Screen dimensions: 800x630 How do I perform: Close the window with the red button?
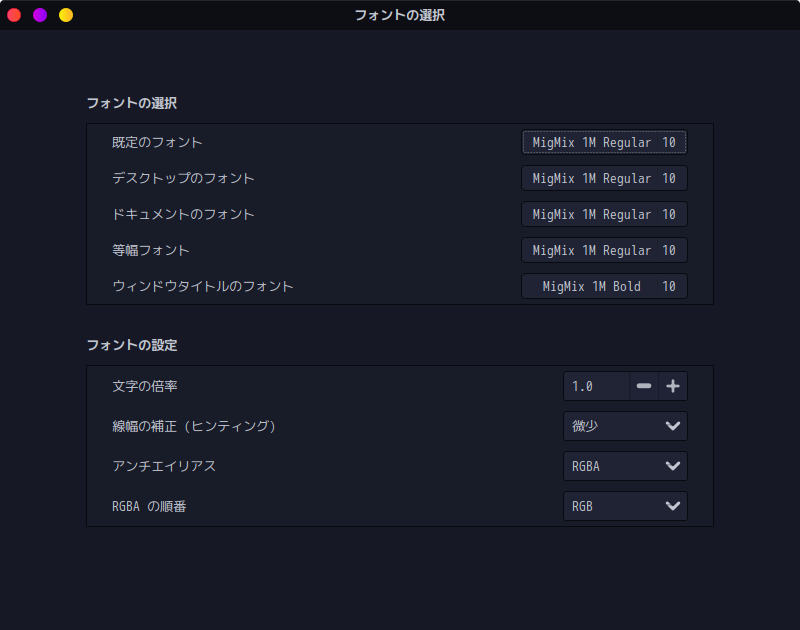click(x=14, y=15)
